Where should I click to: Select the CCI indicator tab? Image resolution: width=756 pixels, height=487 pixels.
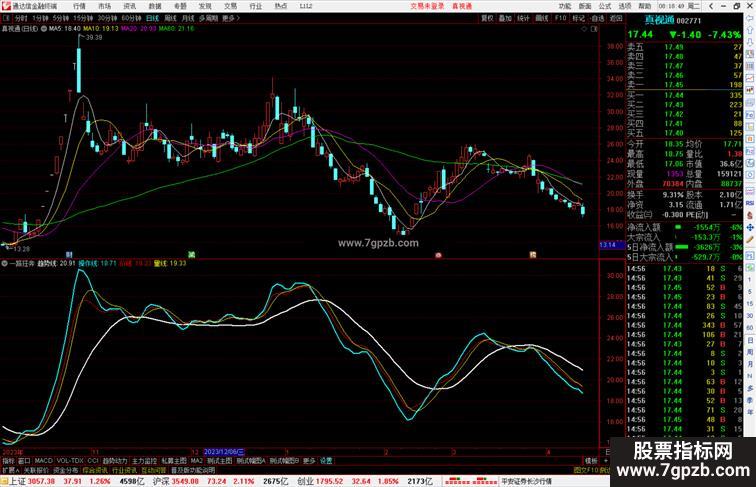[x=93, y=460]
